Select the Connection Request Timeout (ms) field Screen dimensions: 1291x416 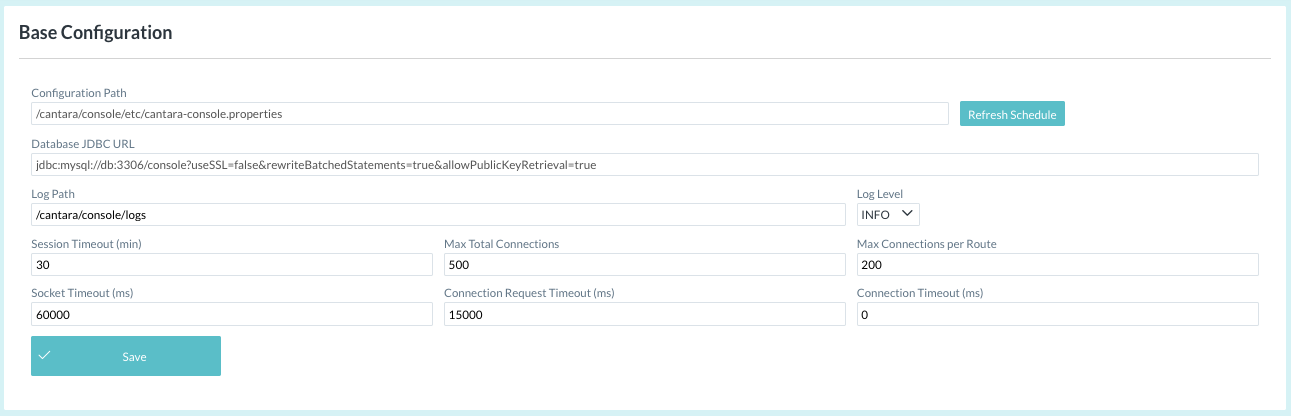coord(644,314)
